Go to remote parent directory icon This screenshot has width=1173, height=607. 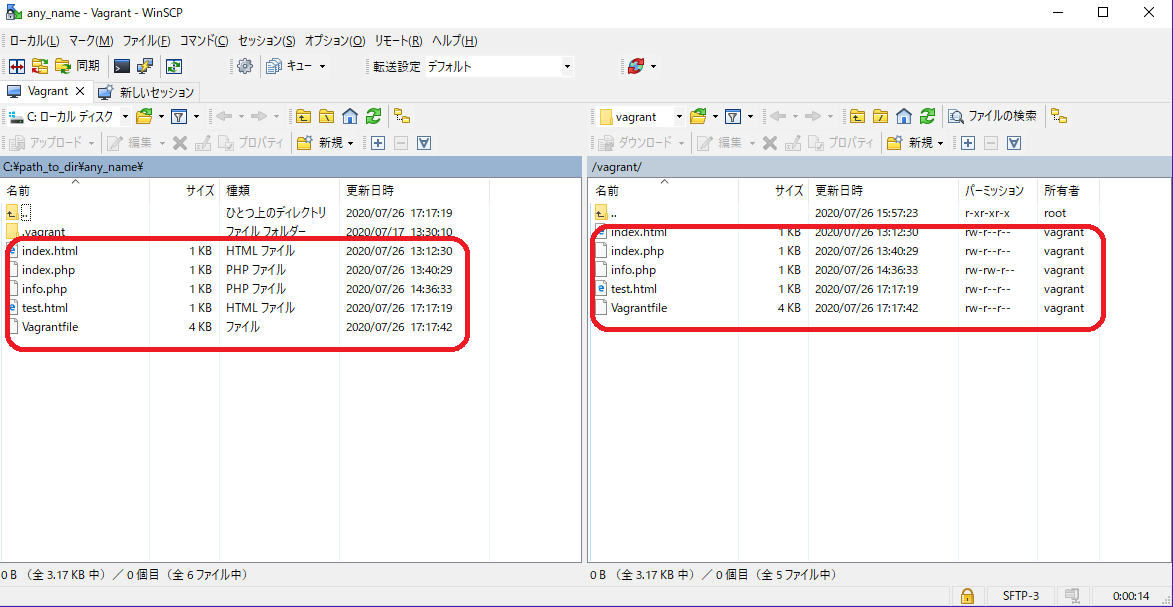[x=857, y=116]
